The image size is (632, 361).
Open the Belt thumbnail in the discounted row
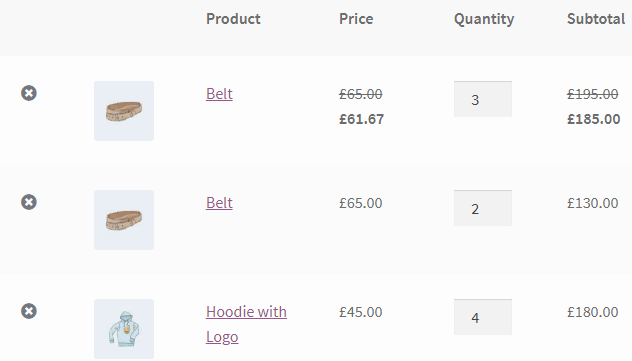124,111
